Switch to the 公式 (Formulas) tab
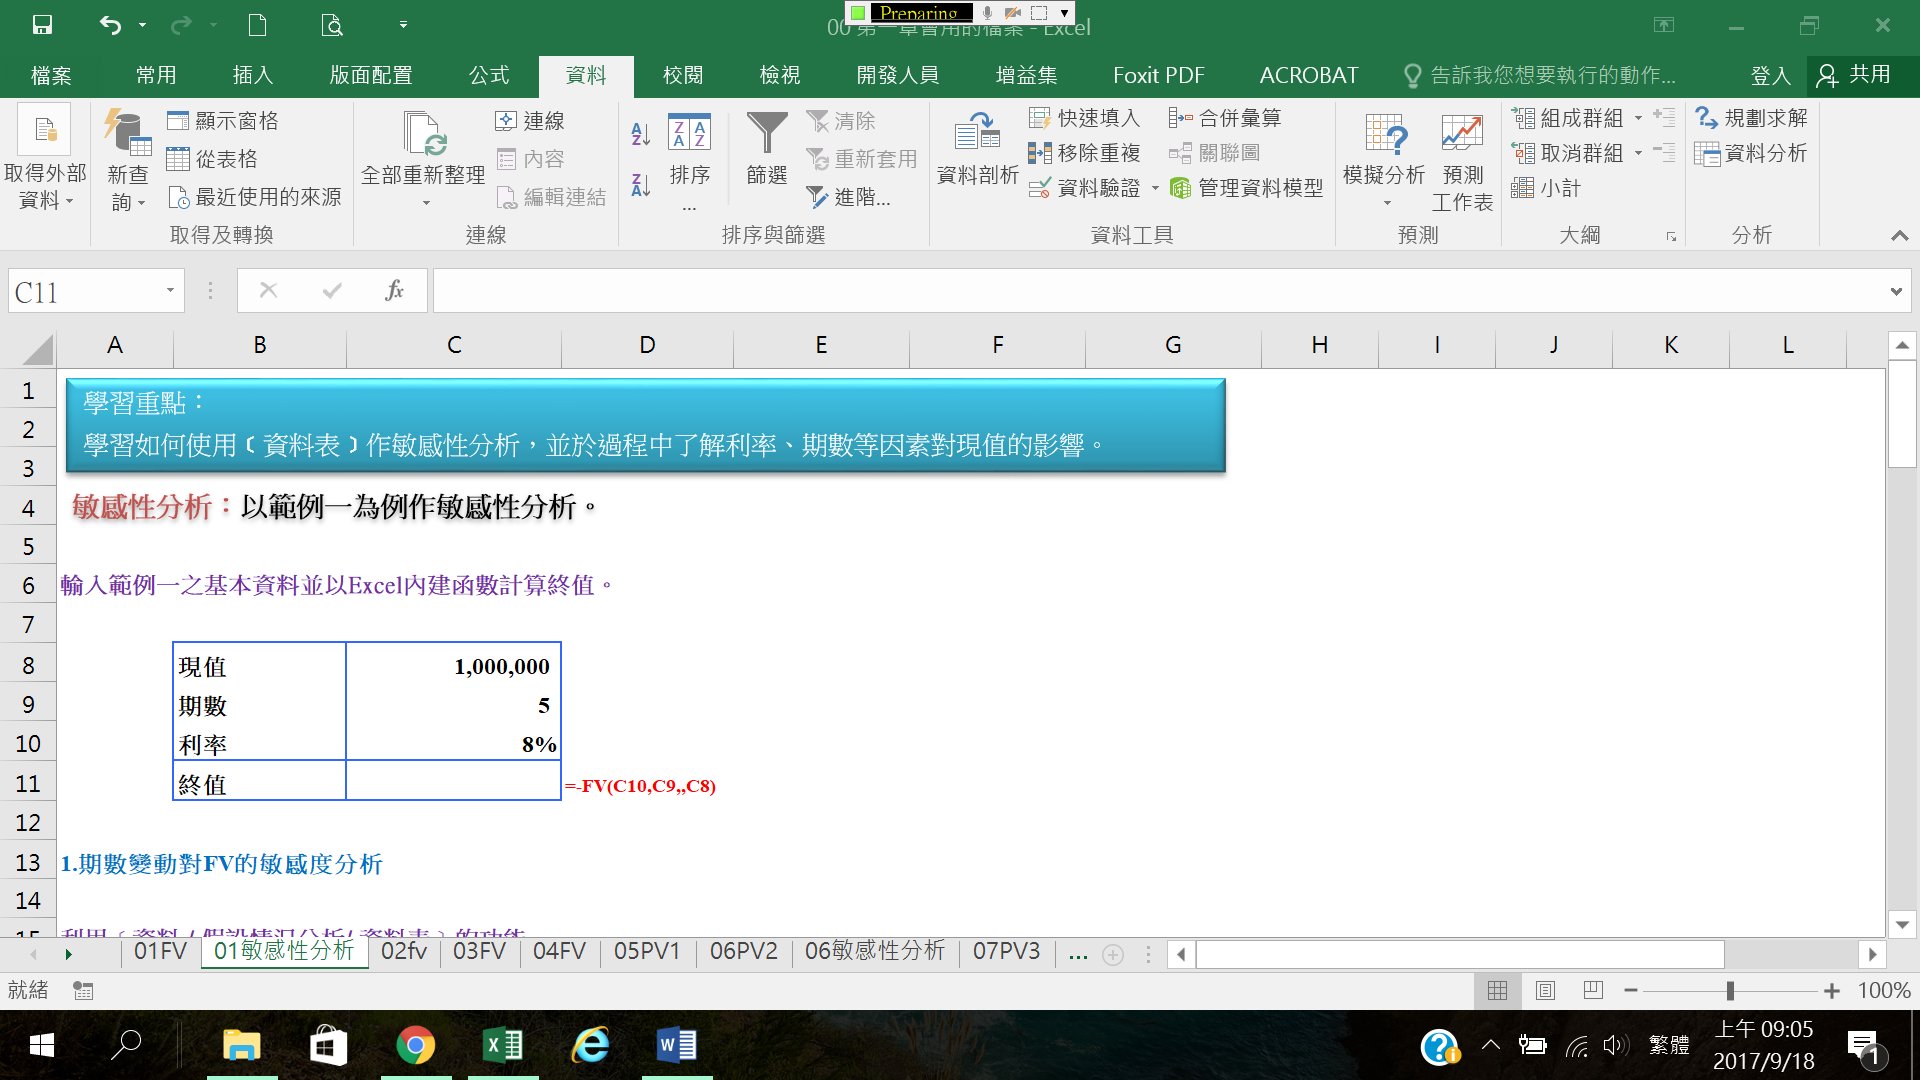This screenshot has width=1920, height=1080. 489,75
